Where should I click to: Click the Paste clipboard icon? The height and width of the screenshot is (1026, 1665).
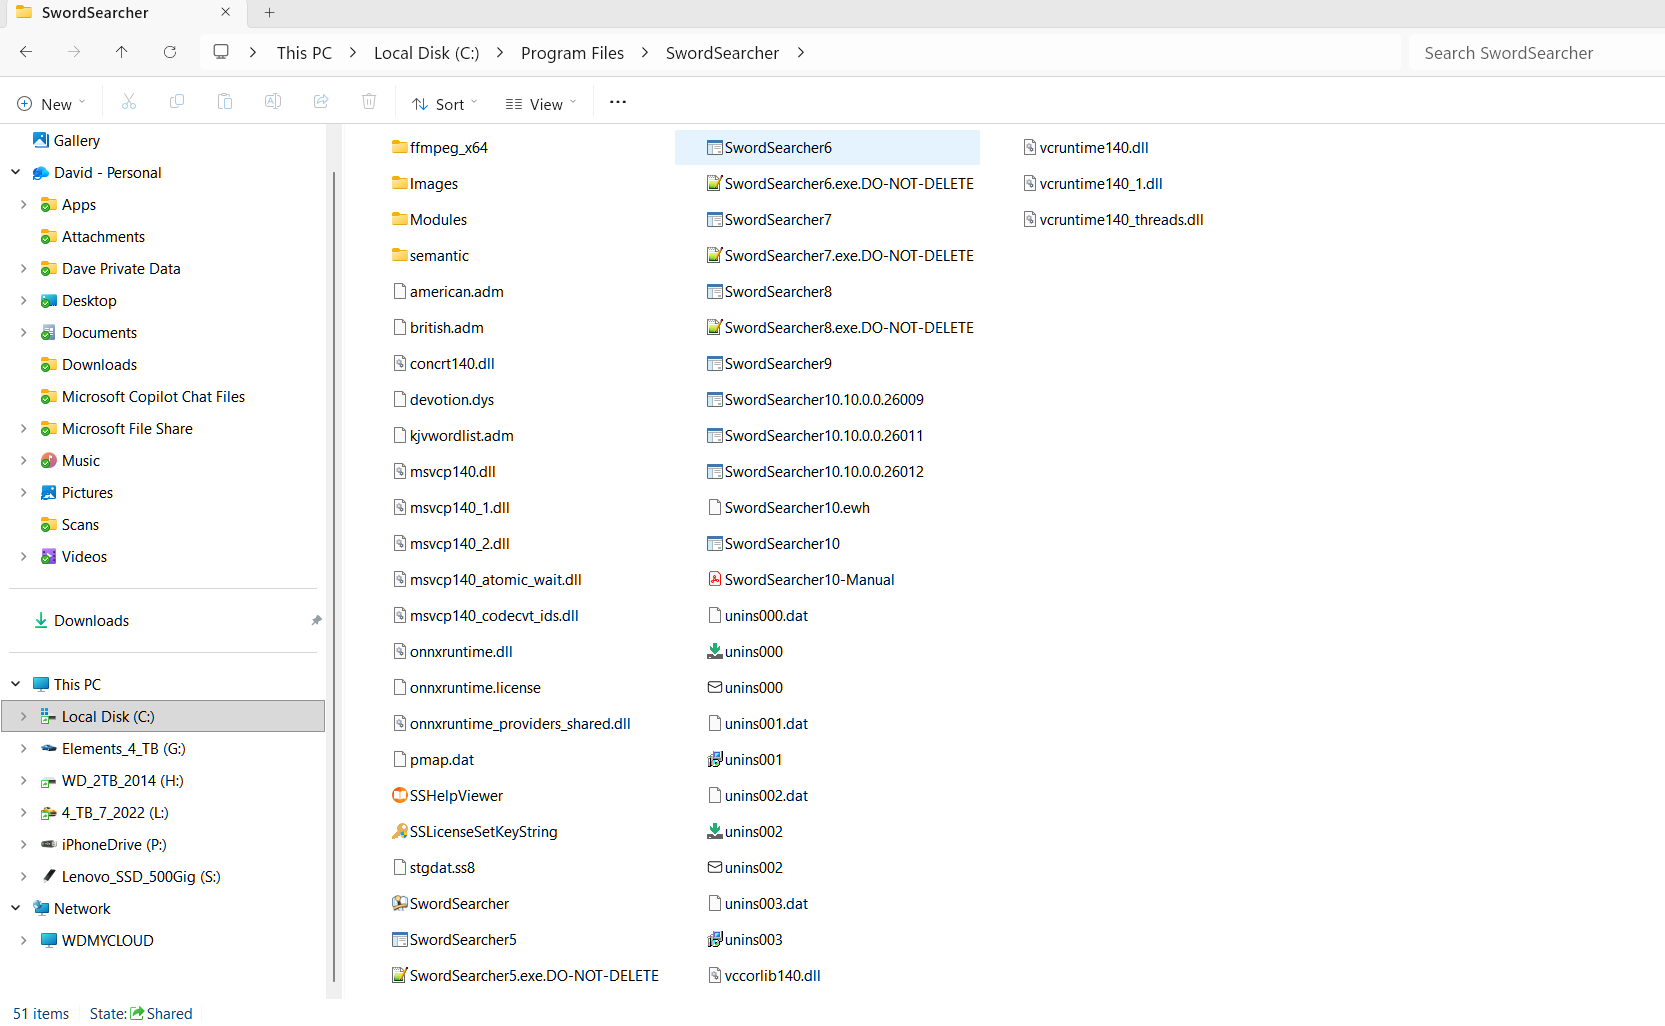click(225, 102)
